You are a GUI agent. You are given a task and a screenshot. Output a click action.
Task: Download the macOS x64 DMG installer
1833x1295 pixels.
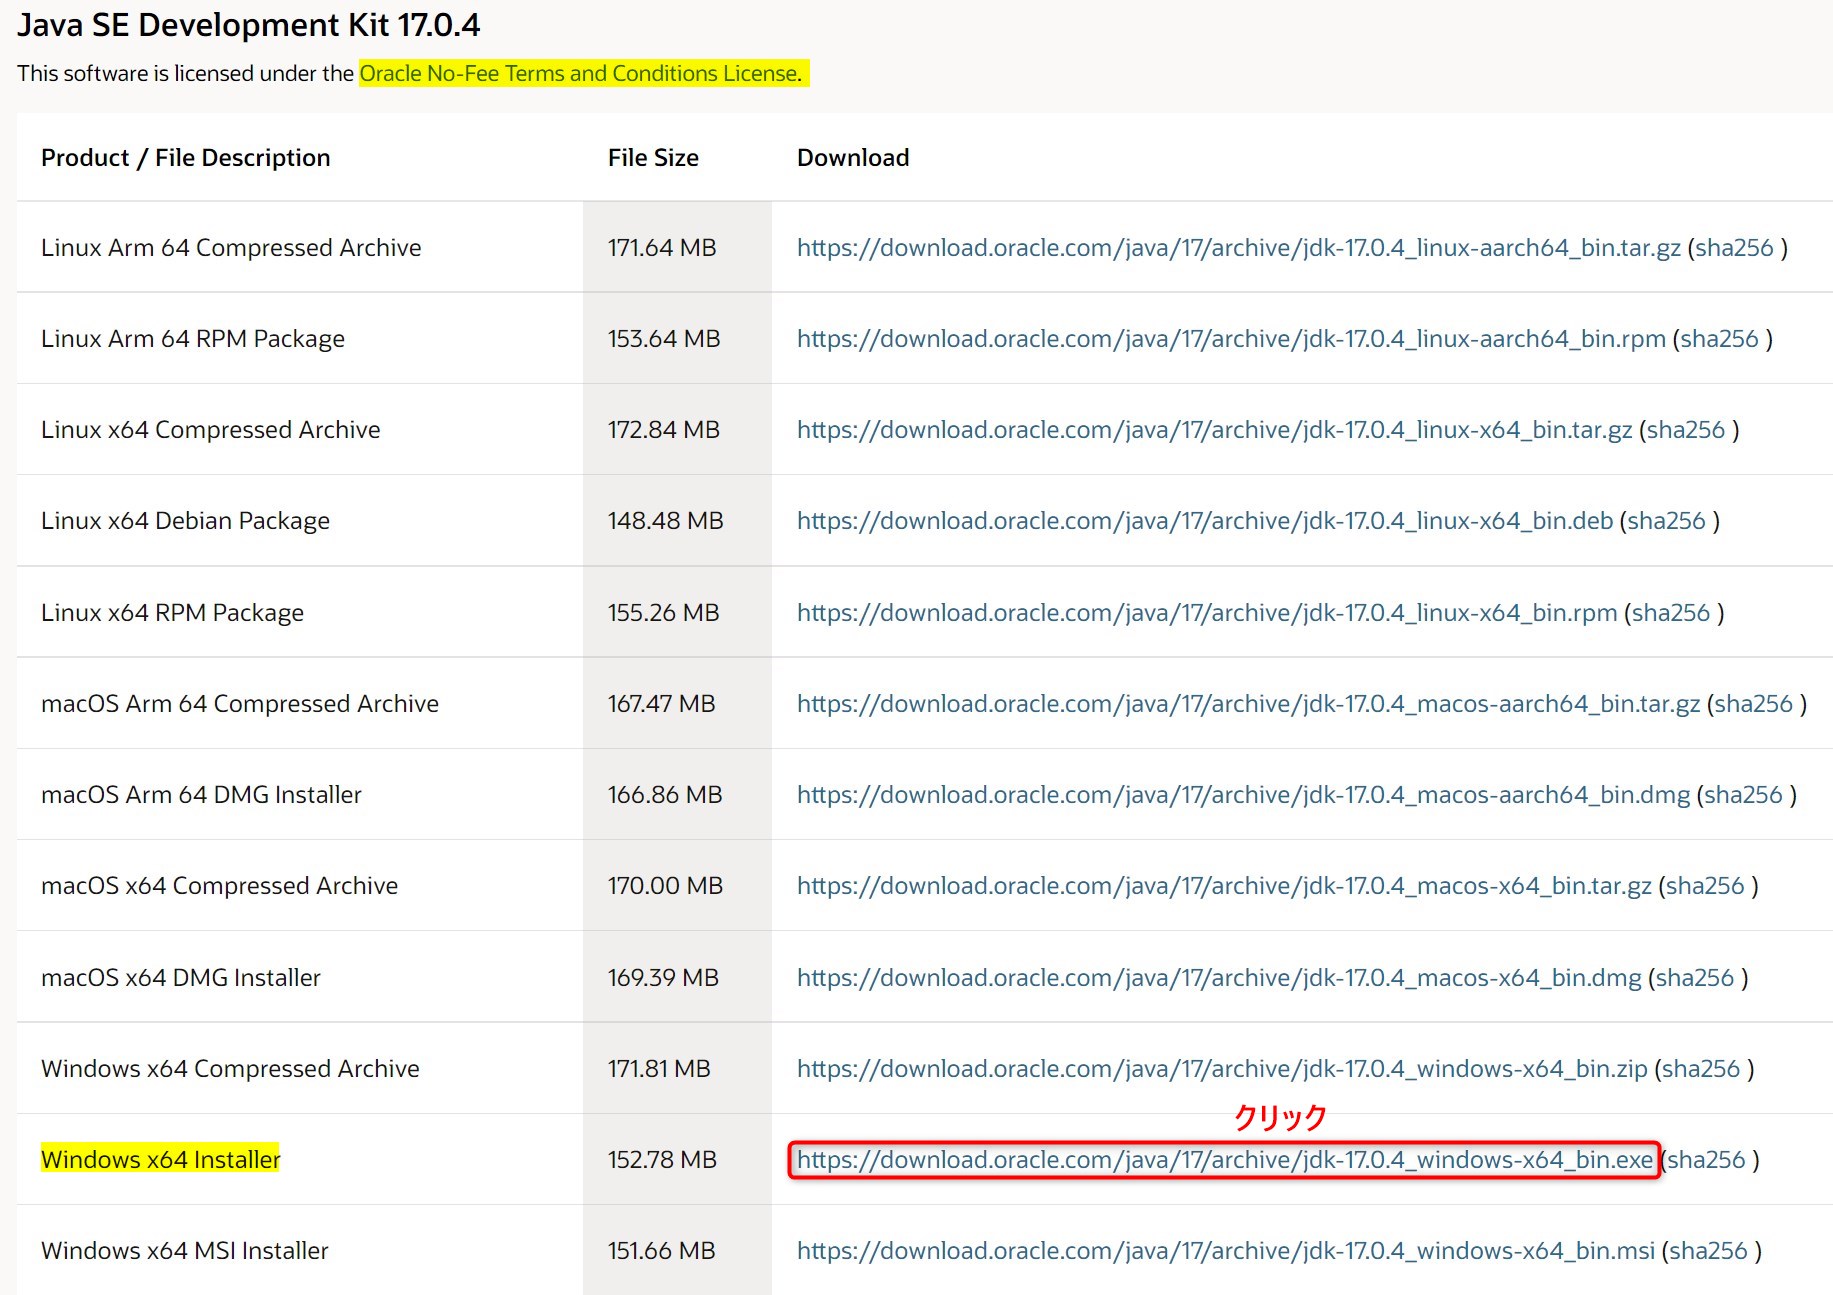pos(1219,978)
